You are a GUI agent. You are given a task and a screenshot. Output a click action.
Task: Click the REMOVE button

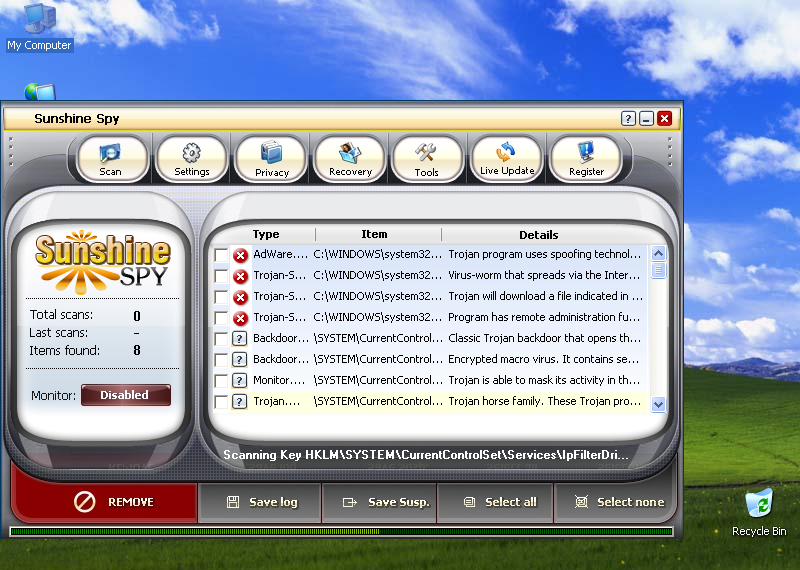pyautogui.click(x=105, y=502)
